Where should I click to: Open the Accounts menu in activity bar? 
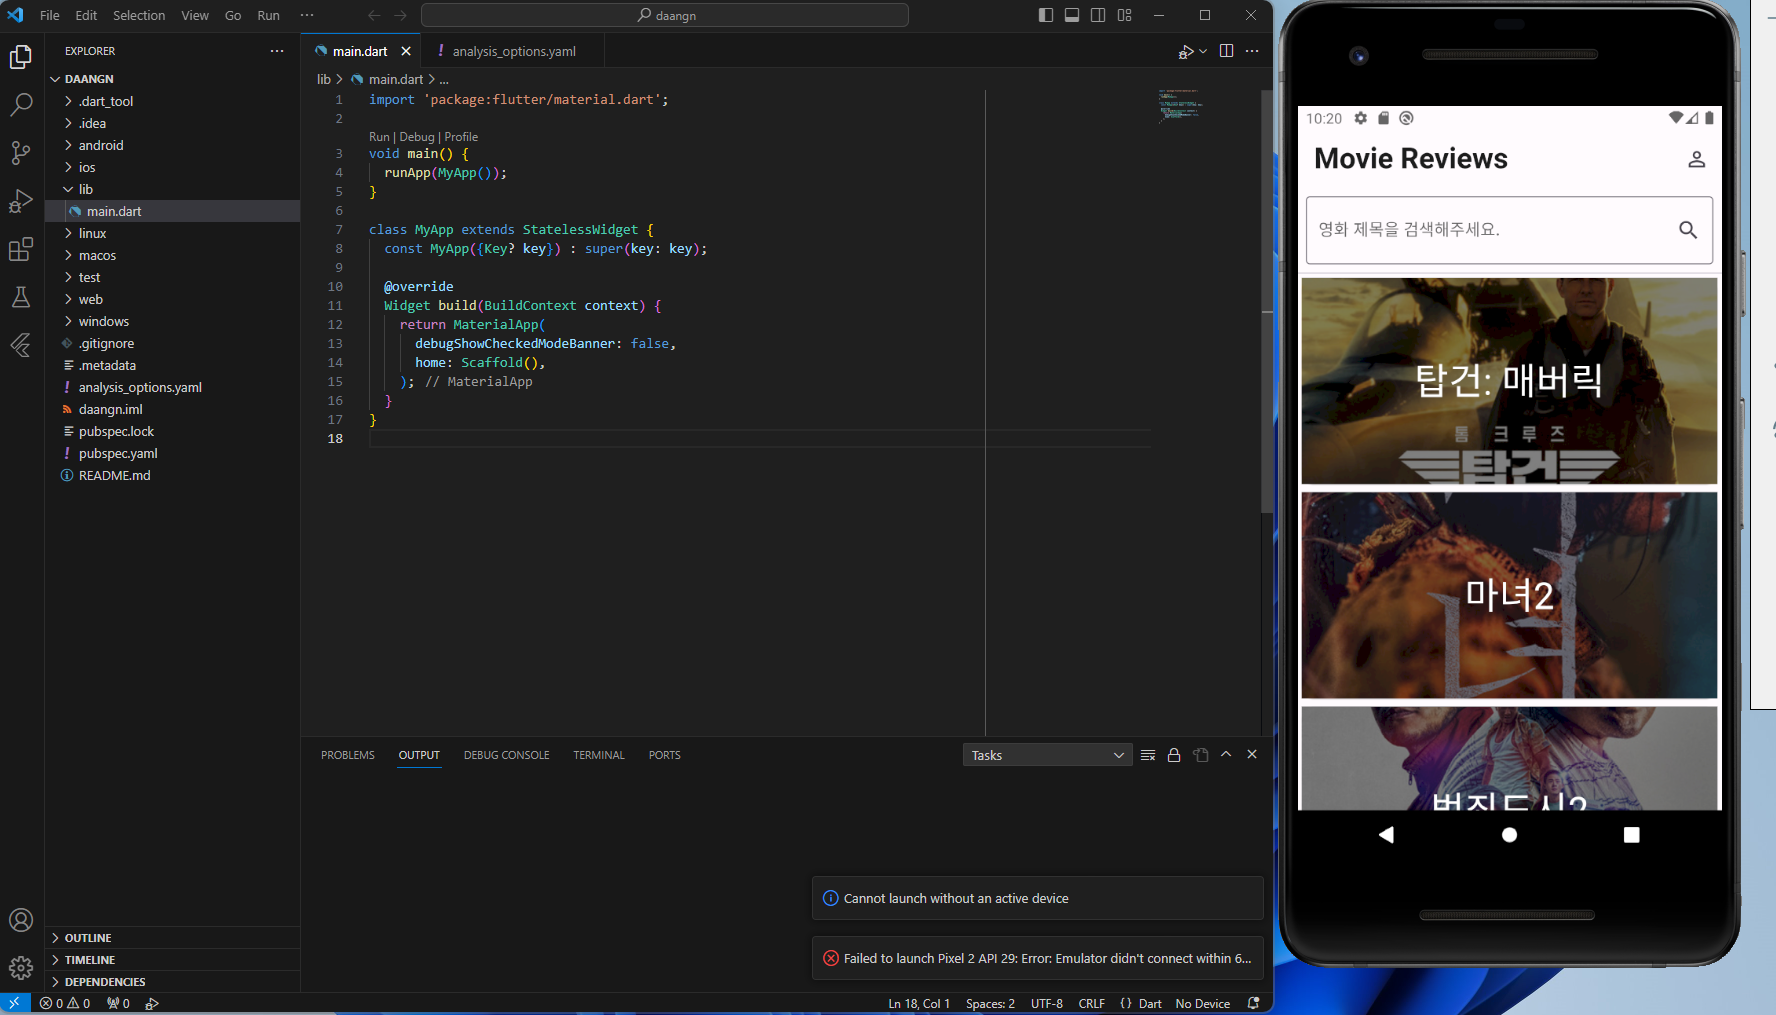tap(21, 920)
